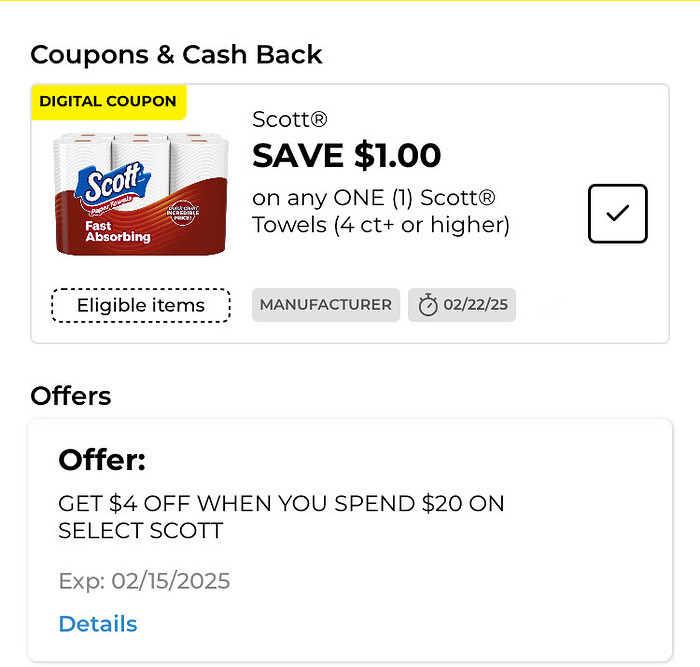Click the Coupons & Cash Back heading

[x=176, y=55]
